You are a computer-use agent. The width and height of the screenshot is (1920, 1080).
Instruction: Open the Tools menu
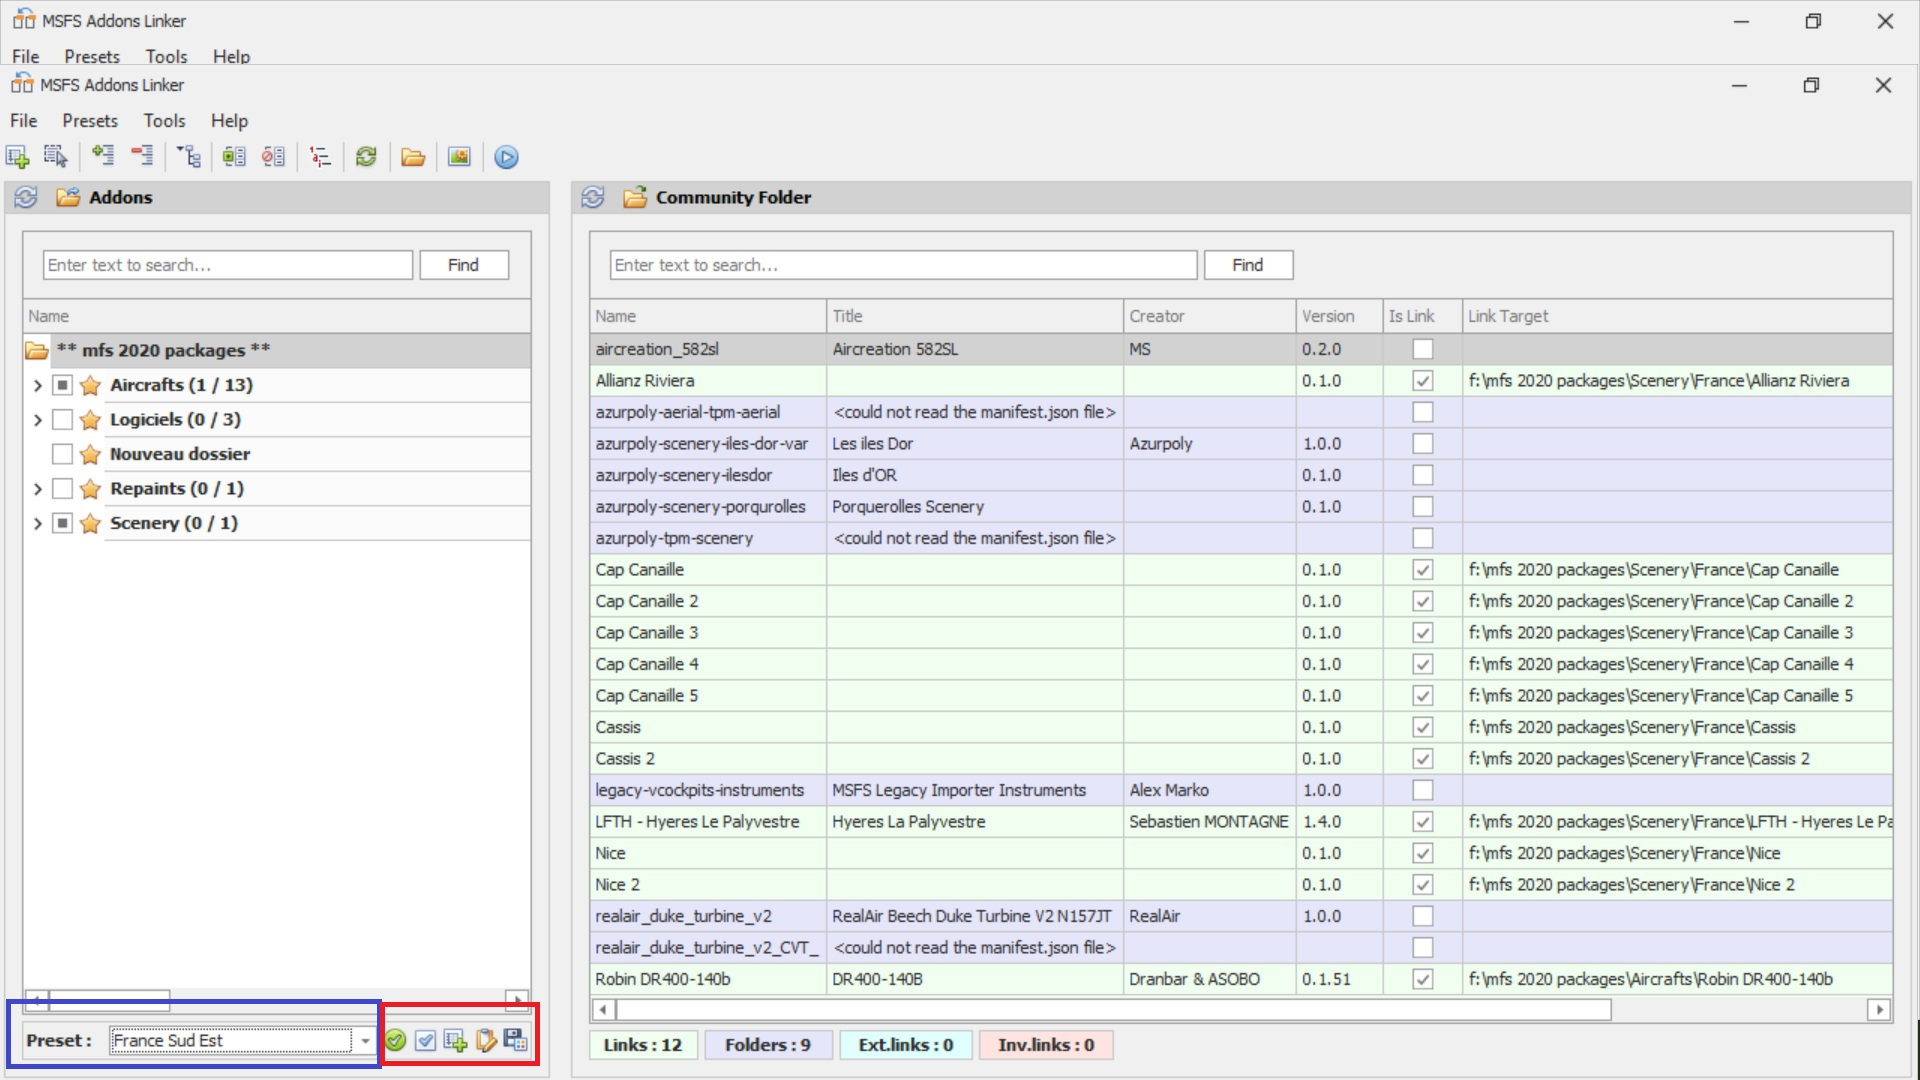click(x=164, y=121)
